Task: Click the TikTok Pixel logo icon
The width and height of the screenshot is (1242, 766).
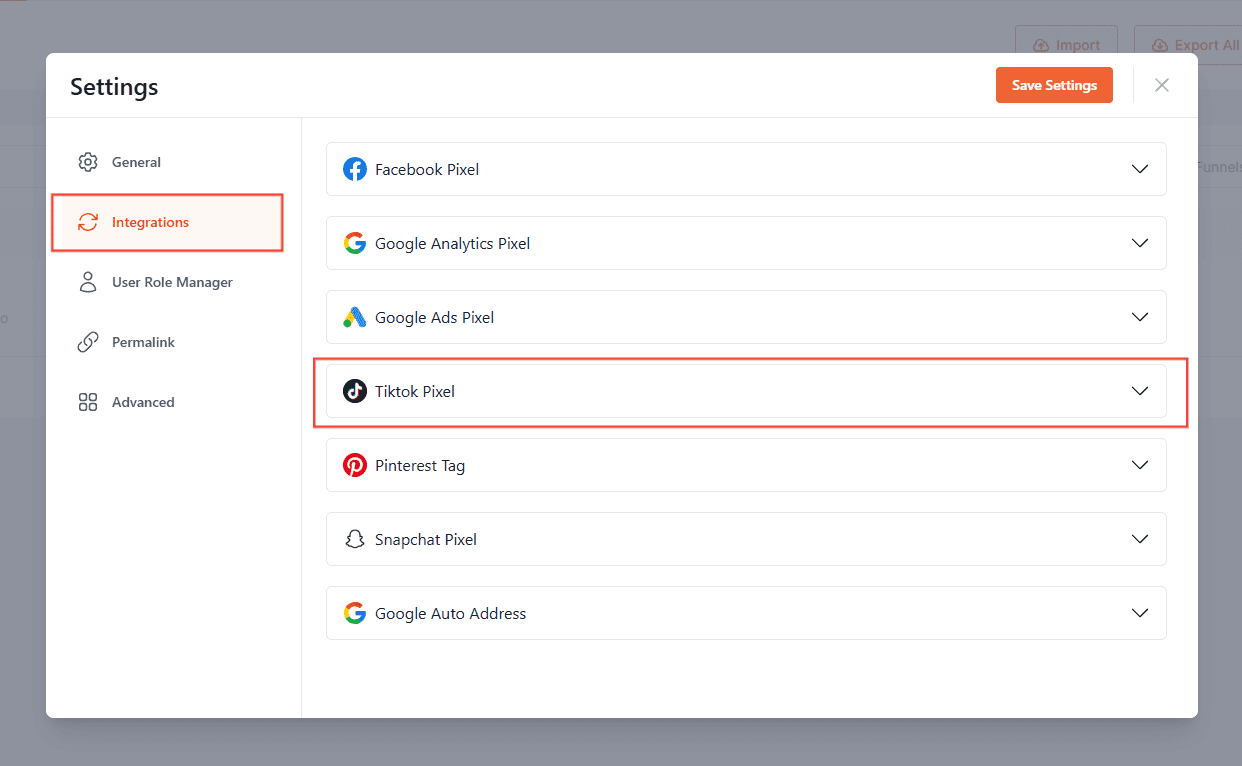Action: tap(354, 391)
